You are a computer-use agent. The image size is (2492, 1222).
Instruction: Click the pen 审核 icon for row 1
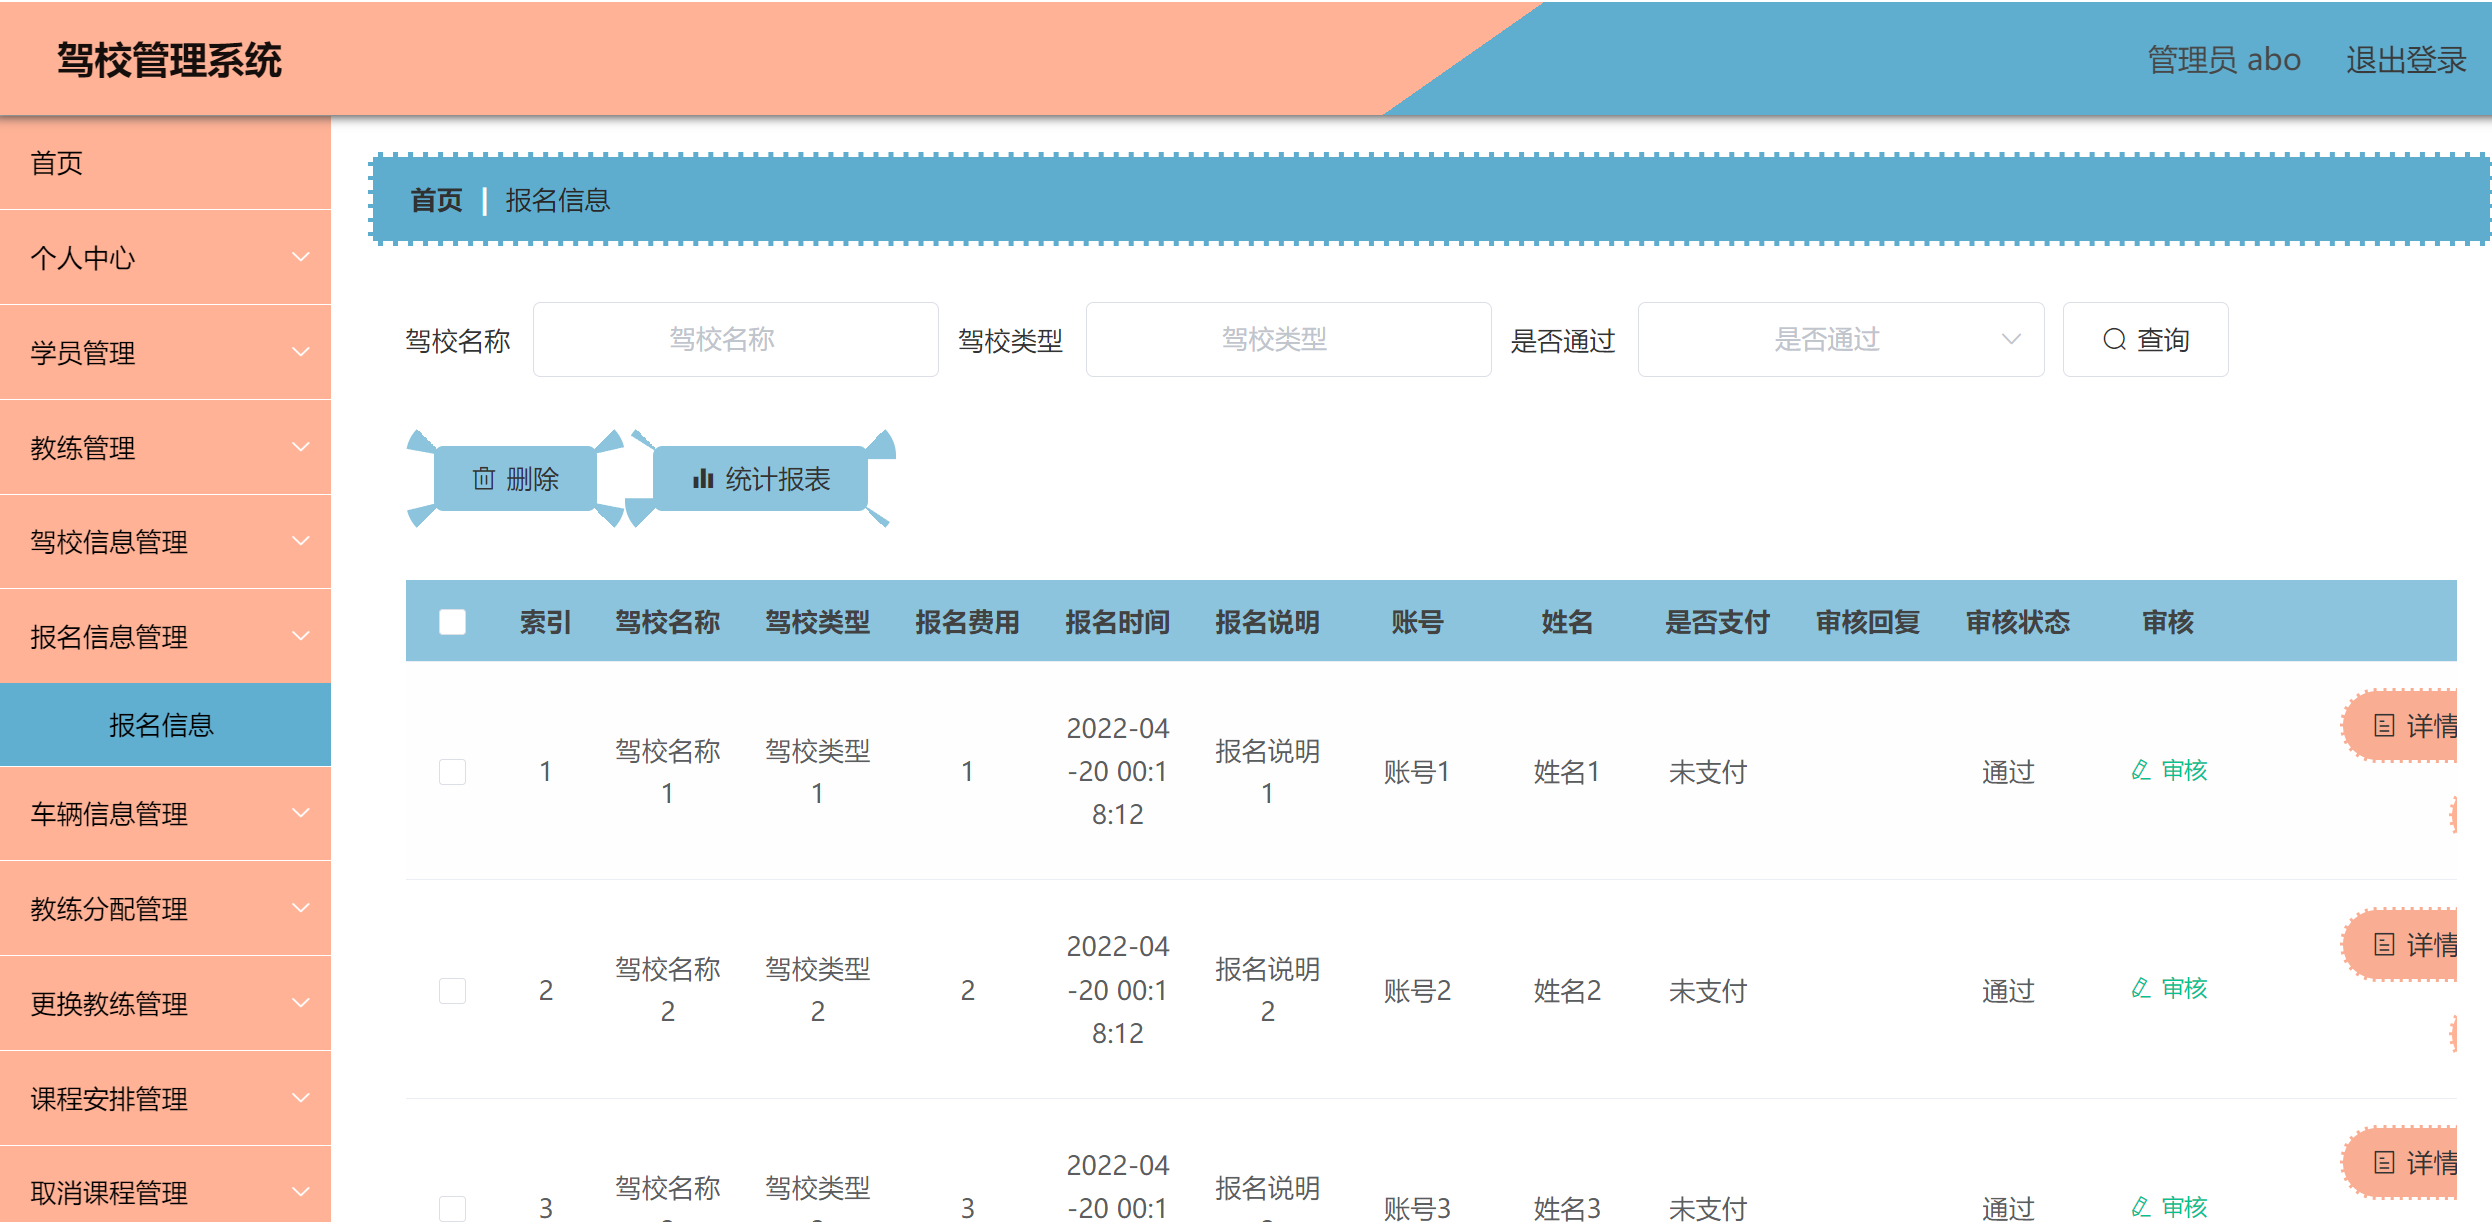tap(2168, 771)
